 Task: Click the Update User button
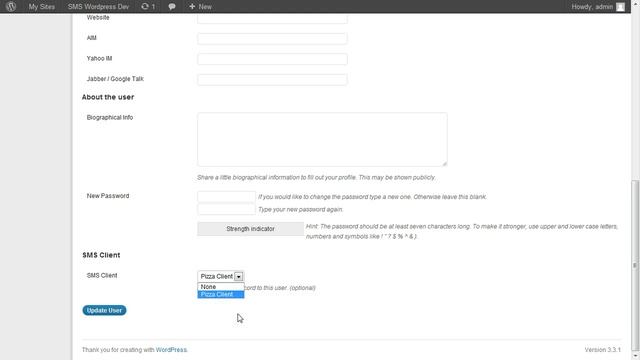104,310
